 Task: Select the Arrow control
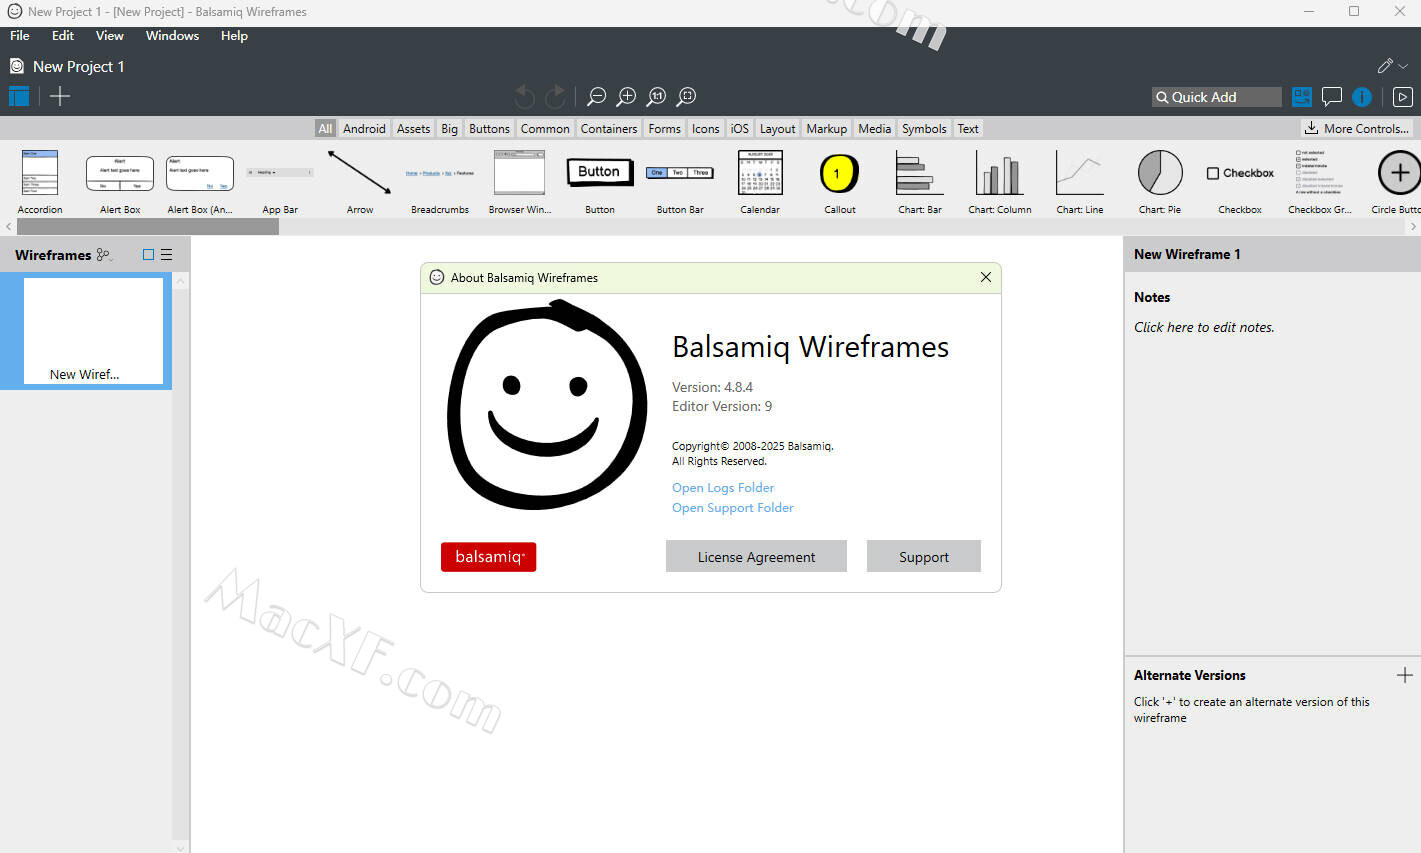[360, 182]
